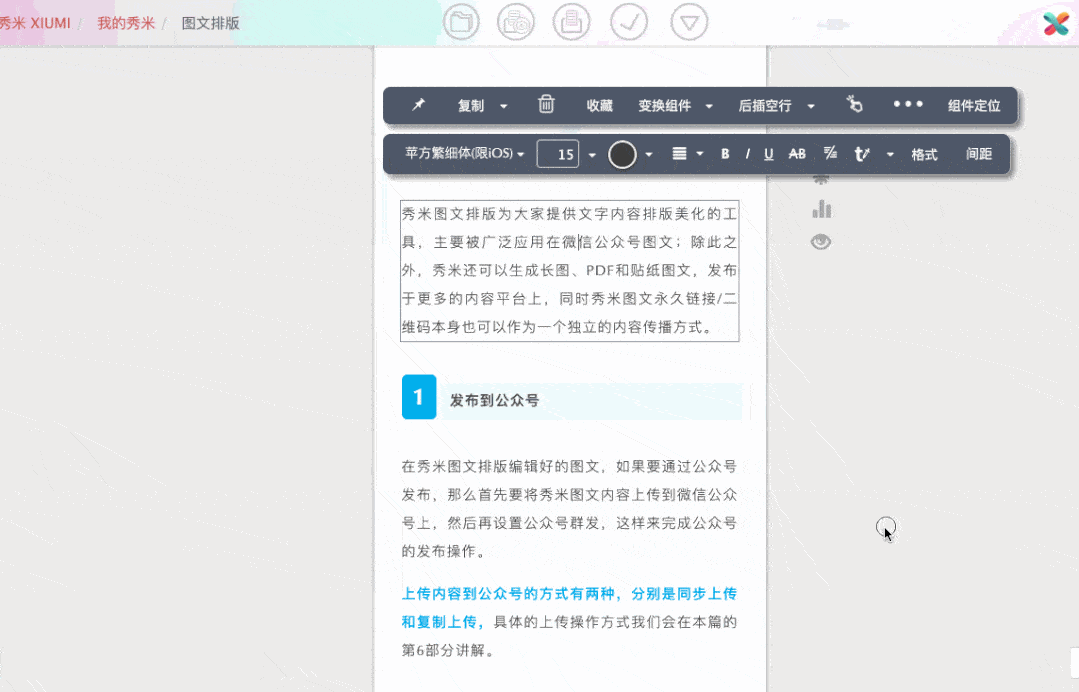Toggle strikethrough AB formatting
Viewport: 1079px width, 692px height.
(797, 154)
